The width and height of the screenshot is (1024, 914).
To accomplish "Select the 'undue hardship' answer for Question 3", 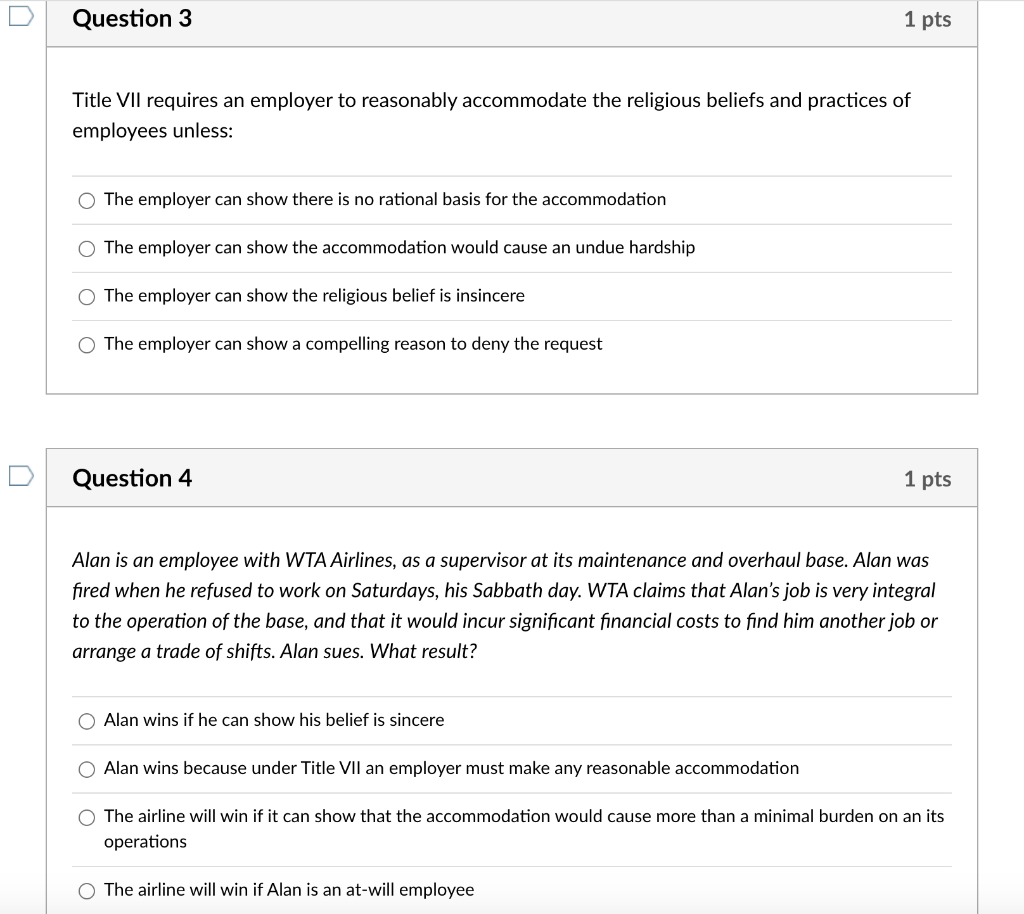I will (x=87, y=248).
